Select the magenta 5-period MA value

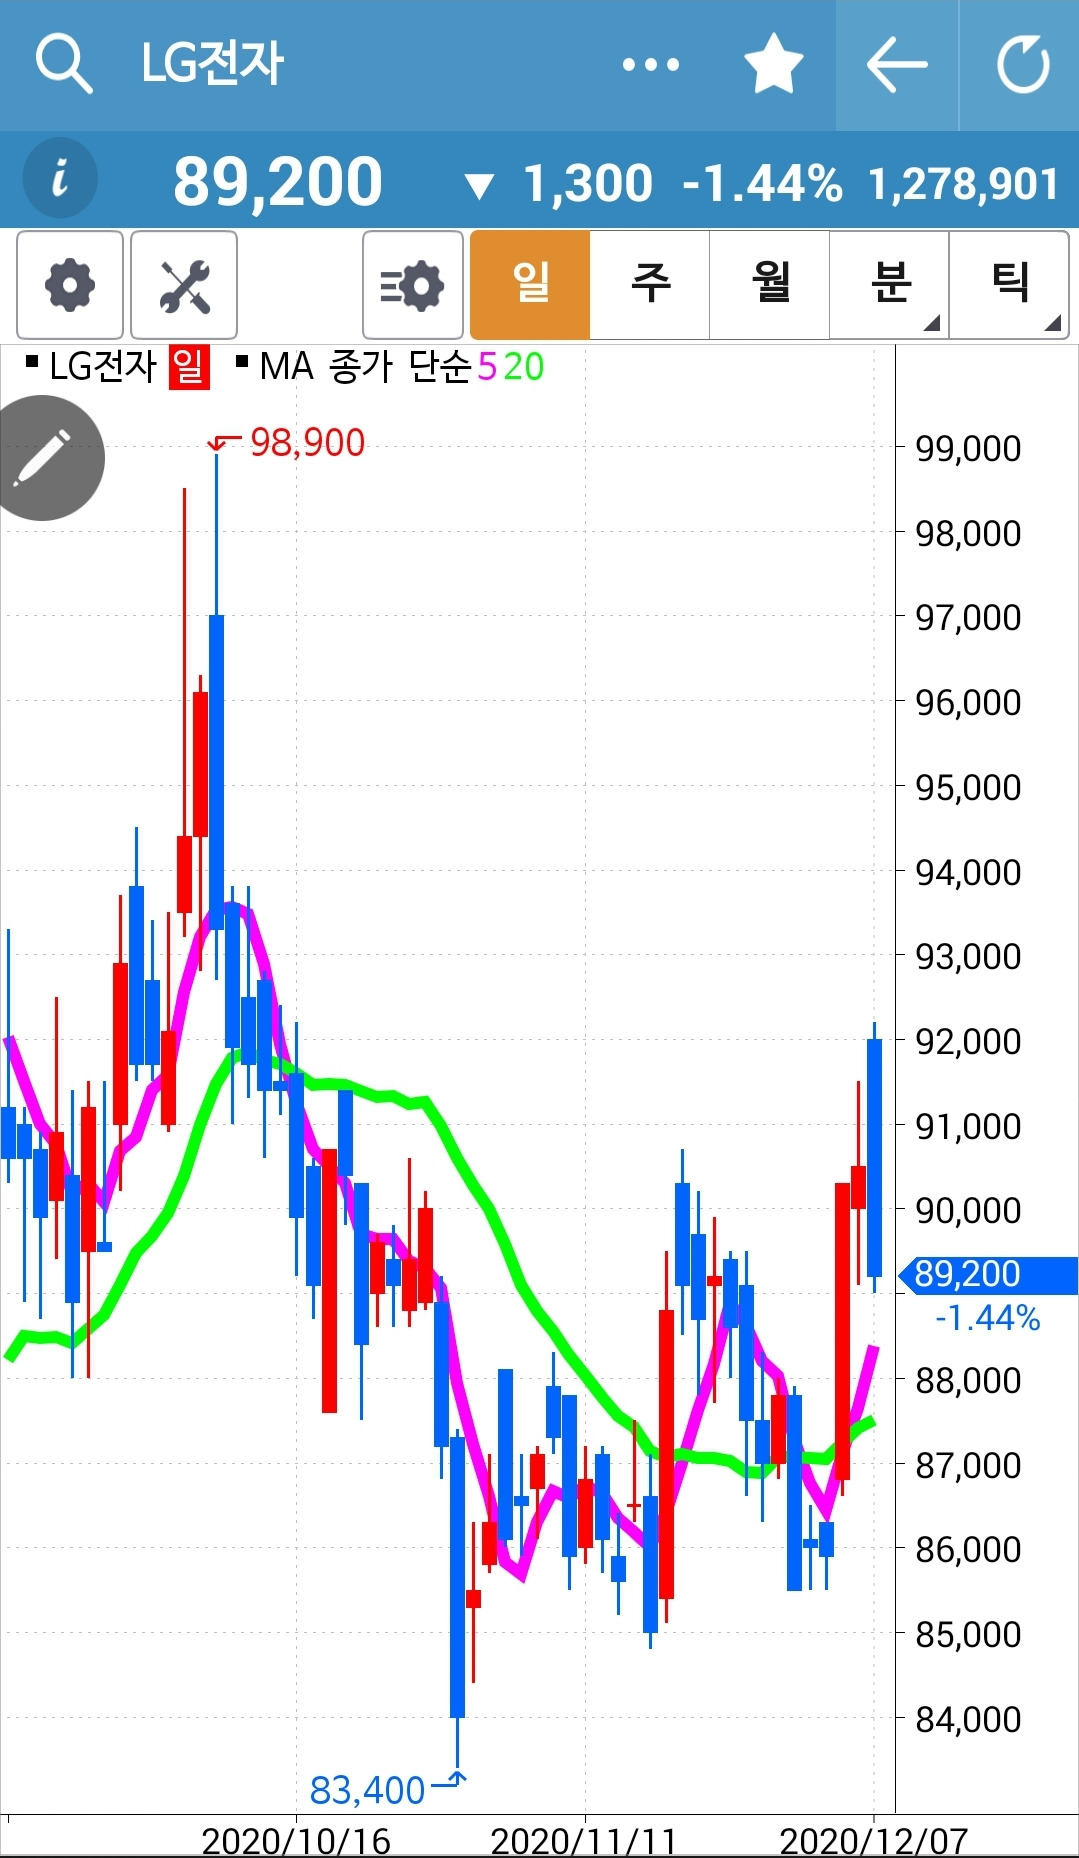click(x=487, y=367)
